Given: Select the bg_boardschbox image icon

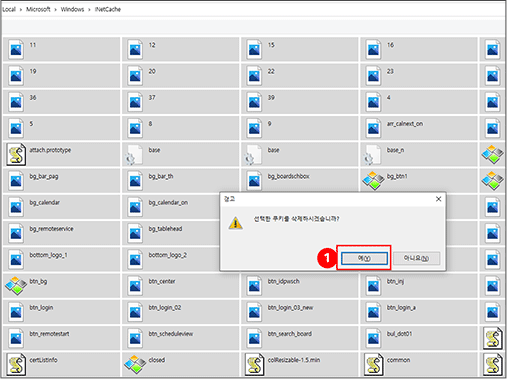Looking at the screenshot, I should [254, 181].
